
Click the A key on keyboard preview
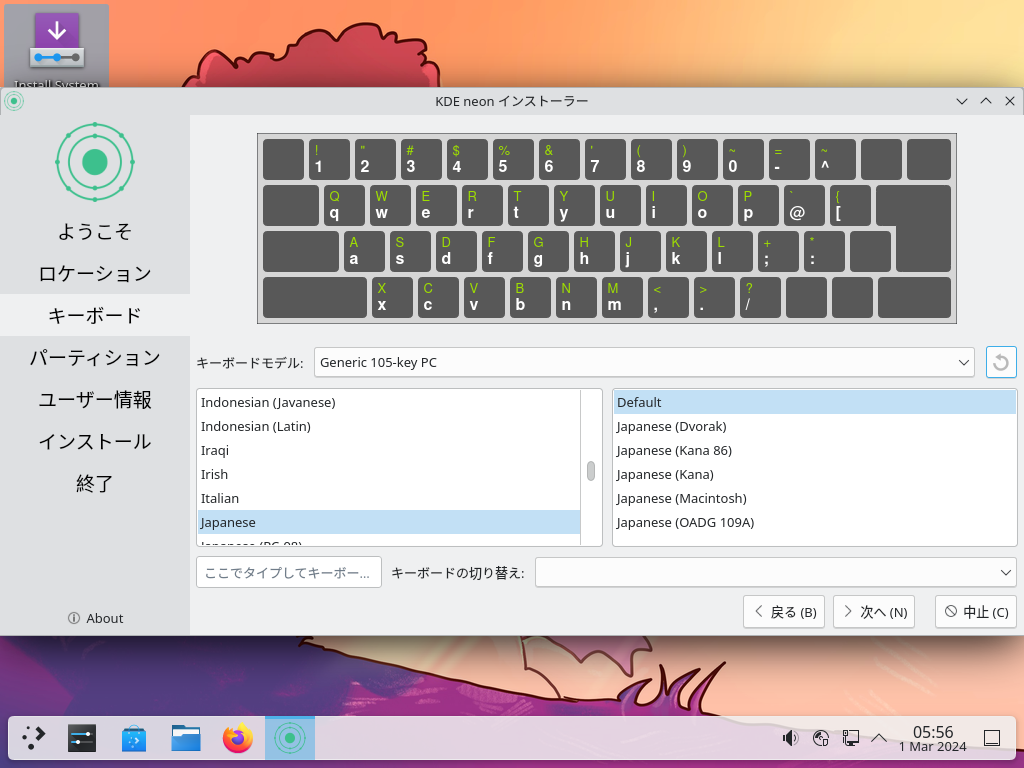[364, 251]
